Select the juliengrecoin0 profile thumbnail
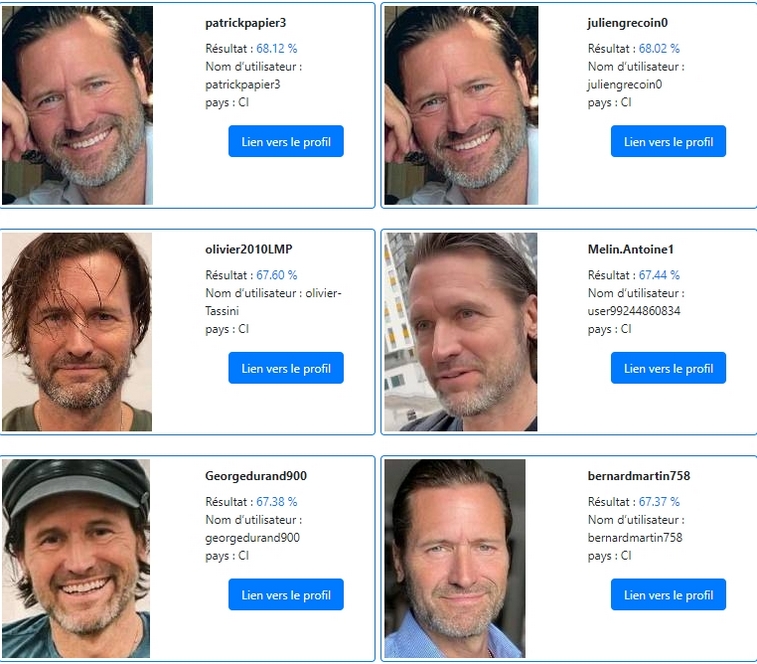Viewport: 757px width, 664px height. [461, 105]
